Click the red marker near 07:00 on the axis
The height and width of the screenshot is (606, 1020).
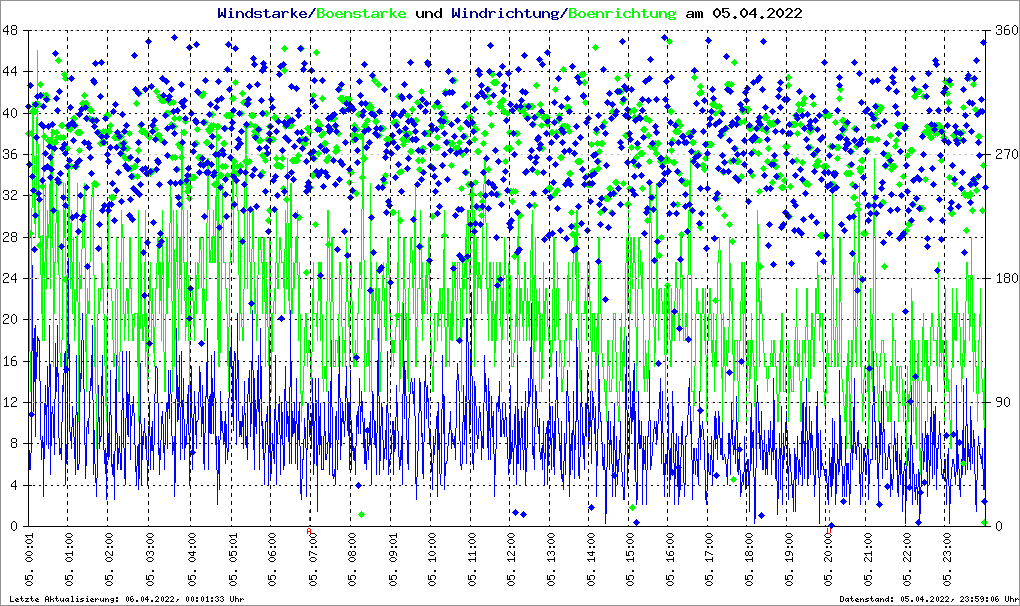coord(309,531)
